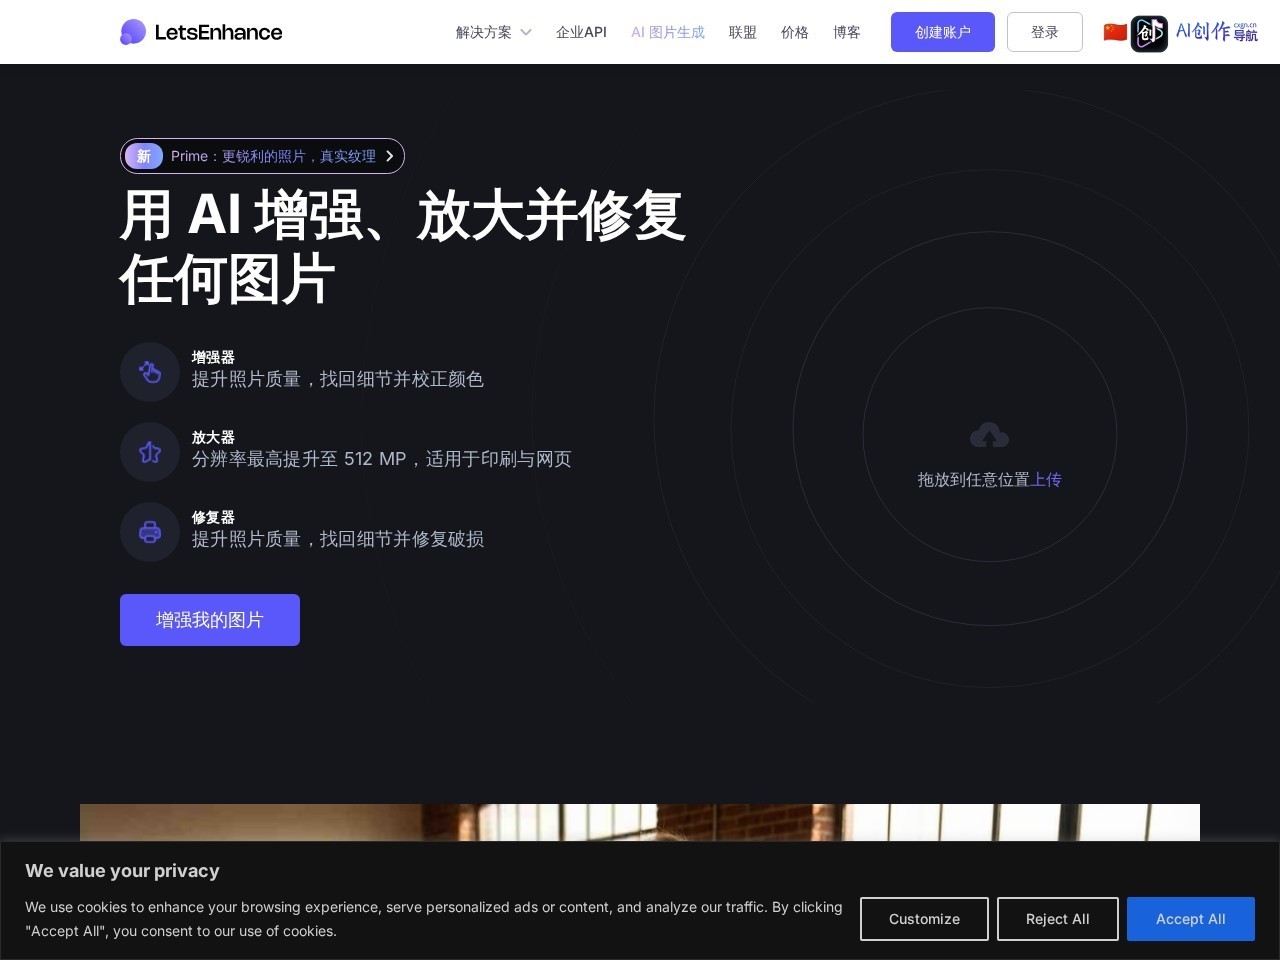Click the AI创作导航 app icon

(x=1149, y=33)
